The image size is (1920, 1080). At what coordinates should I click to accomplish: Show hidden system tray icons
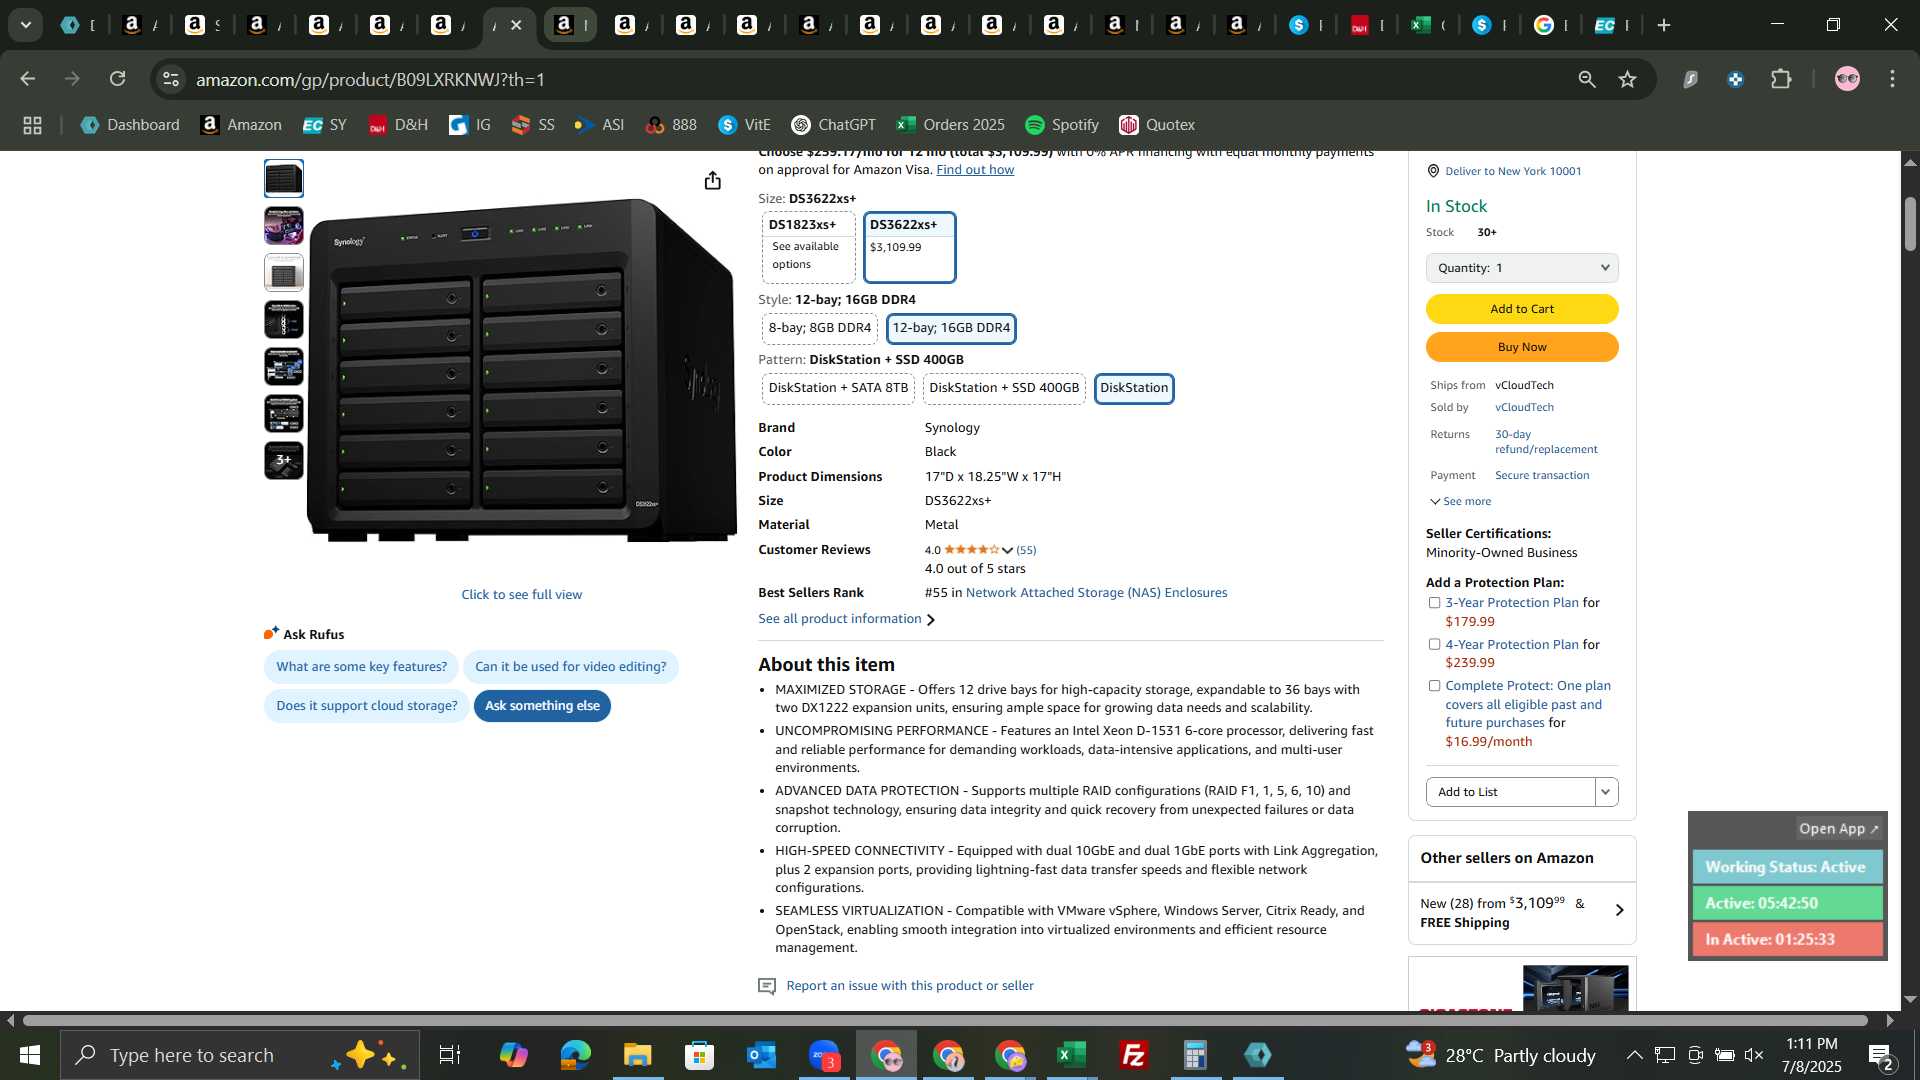click(x=1633, y=1055)
